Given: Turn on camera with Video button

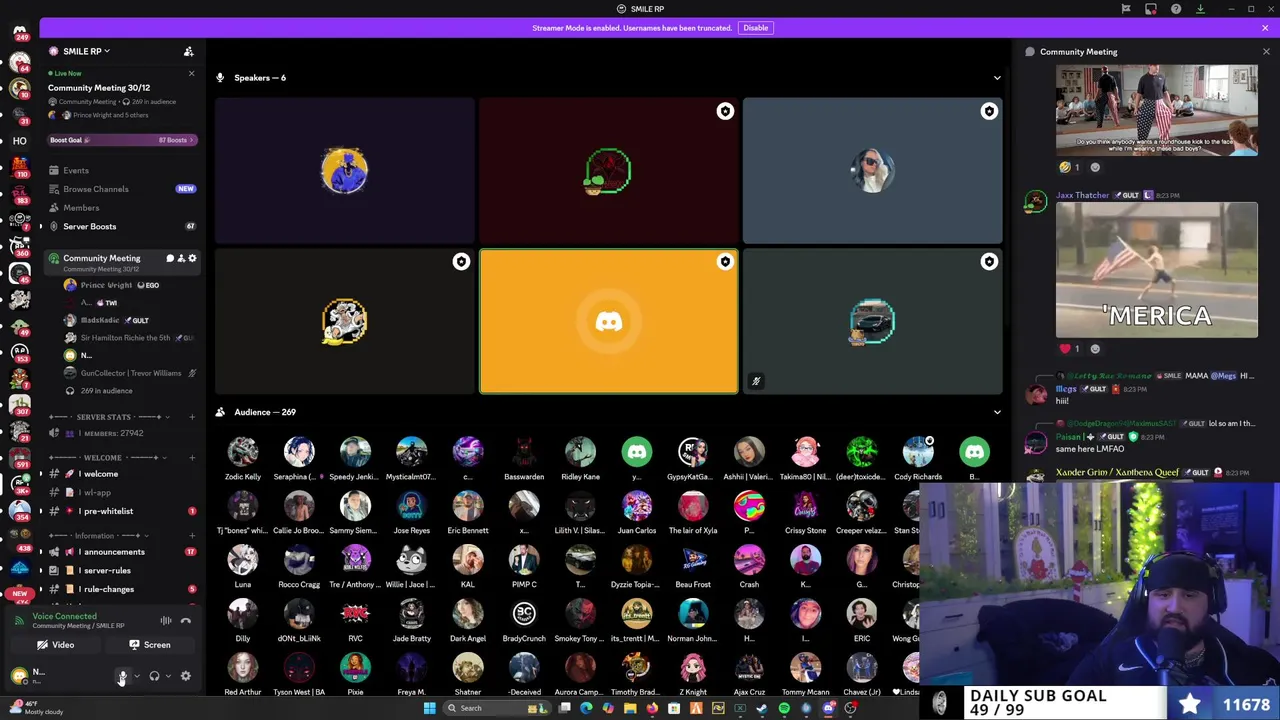Looking at the screenshot, I should click(x=57, y=645).
